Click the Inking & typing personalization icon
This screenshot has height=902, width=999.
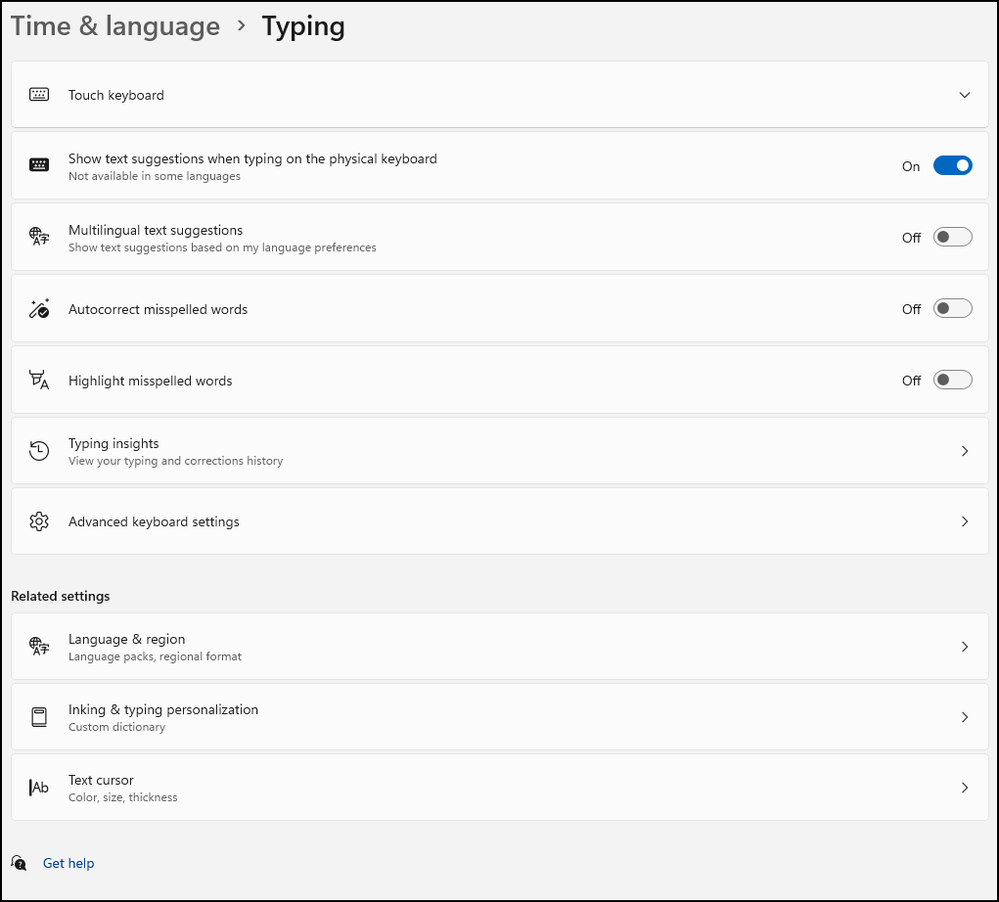pyautogui.click(x=39, y=717)
